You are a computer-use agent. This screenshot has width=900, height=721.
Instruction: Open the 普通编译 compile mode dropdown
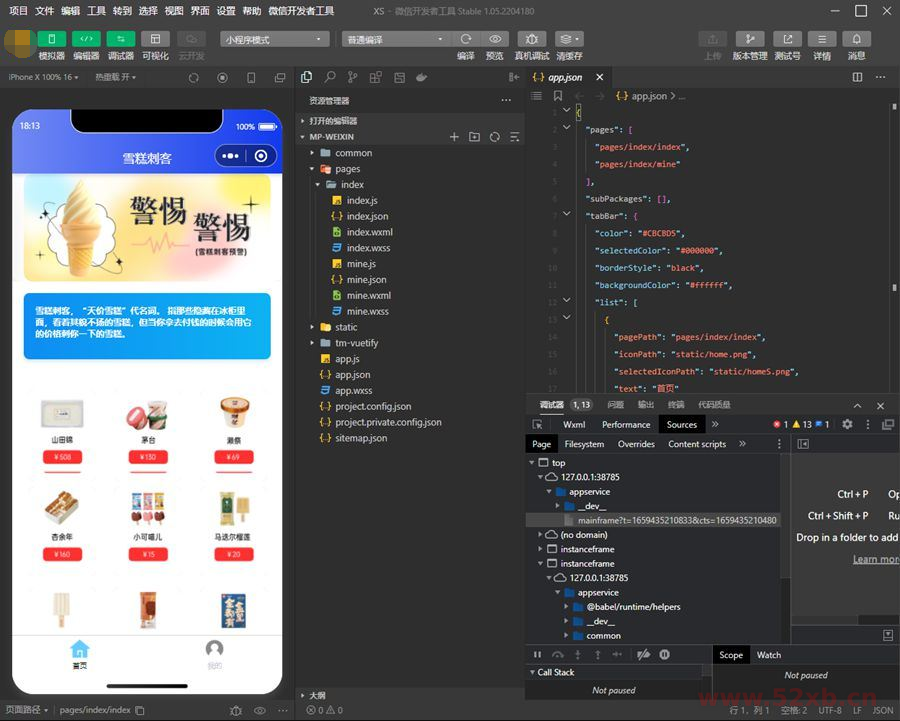[x=398, y=38]
